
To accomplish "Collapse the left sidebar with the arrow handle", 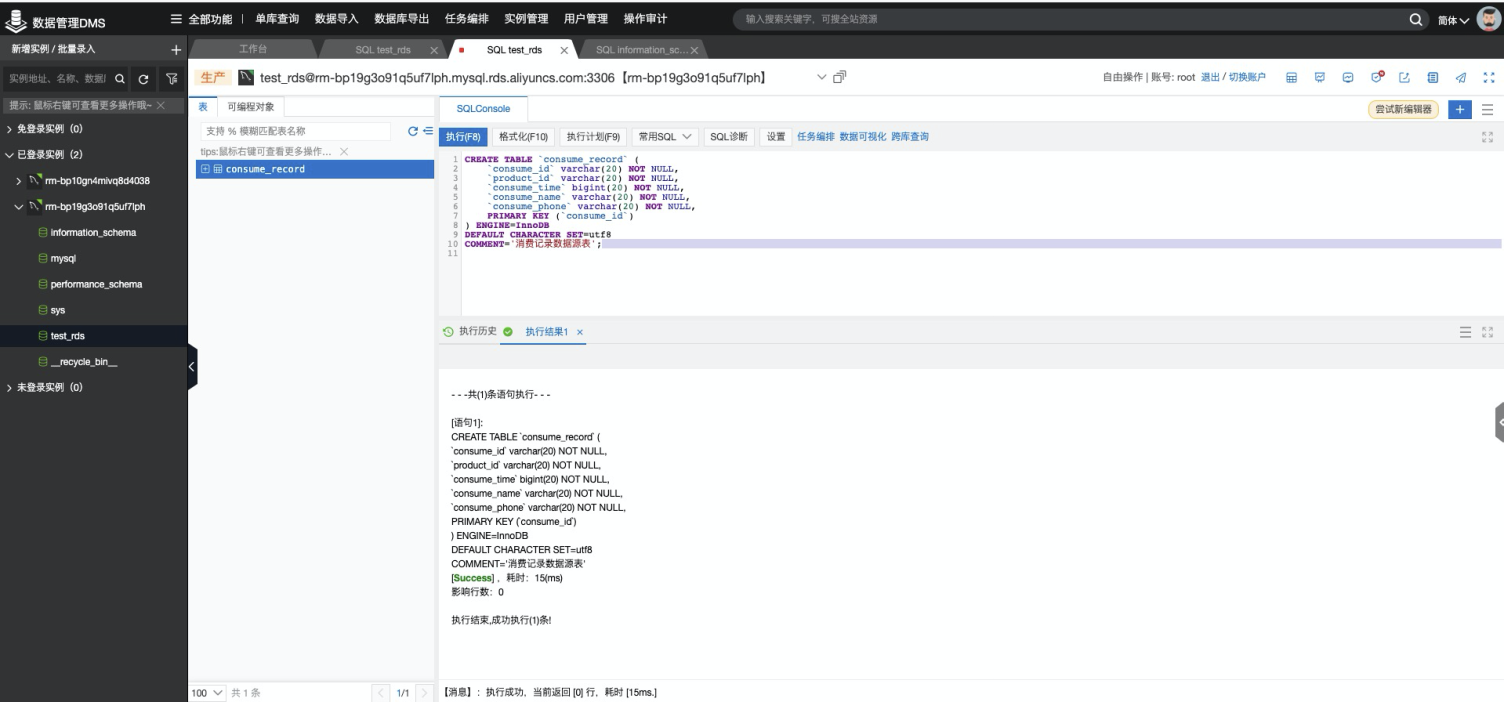I will pyautogui.click(x=192, y=367).
